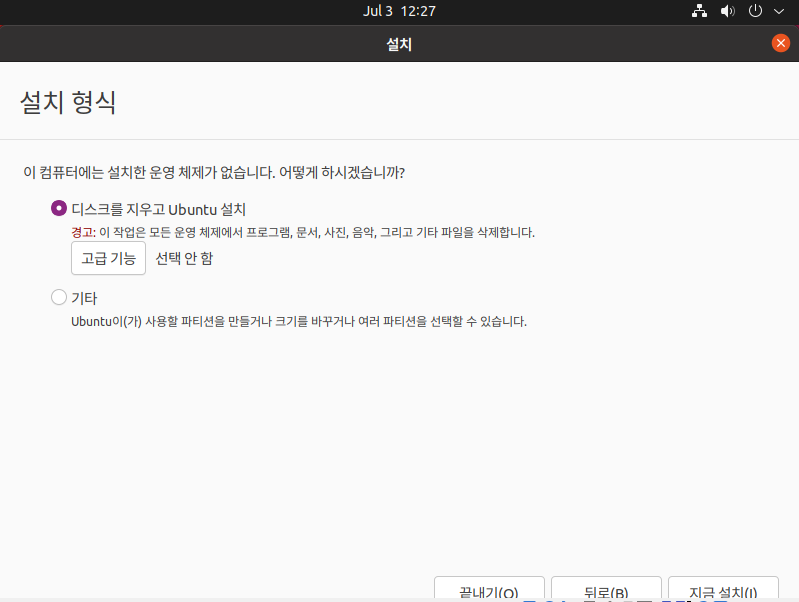
Task: Select the '기타' radio option
Action: click(x=59, y=297)
